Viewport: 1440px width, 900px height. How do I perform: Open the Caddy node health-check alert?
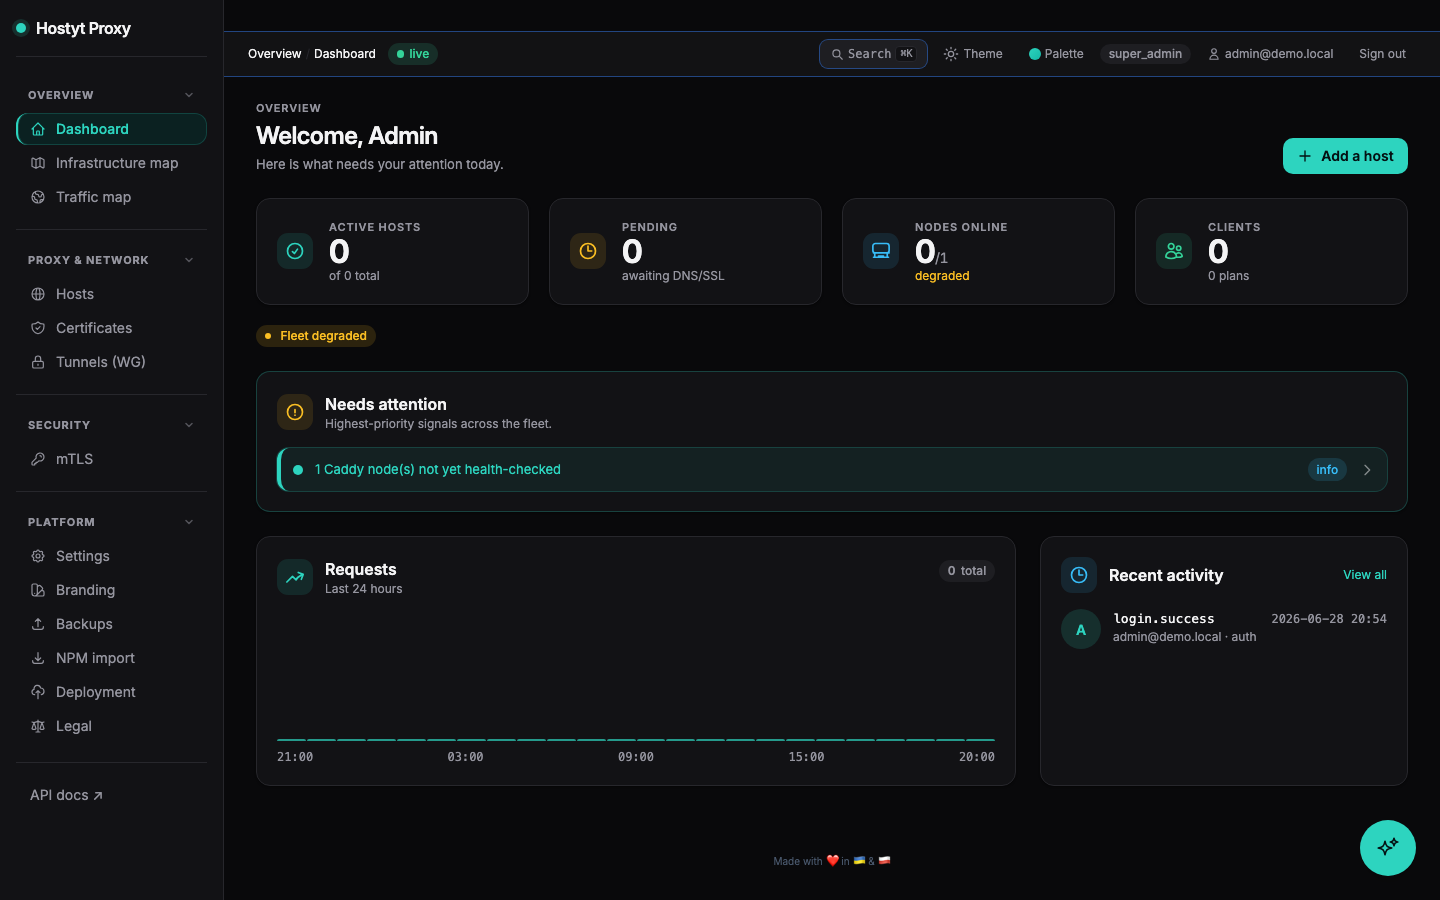coord(832,470)
